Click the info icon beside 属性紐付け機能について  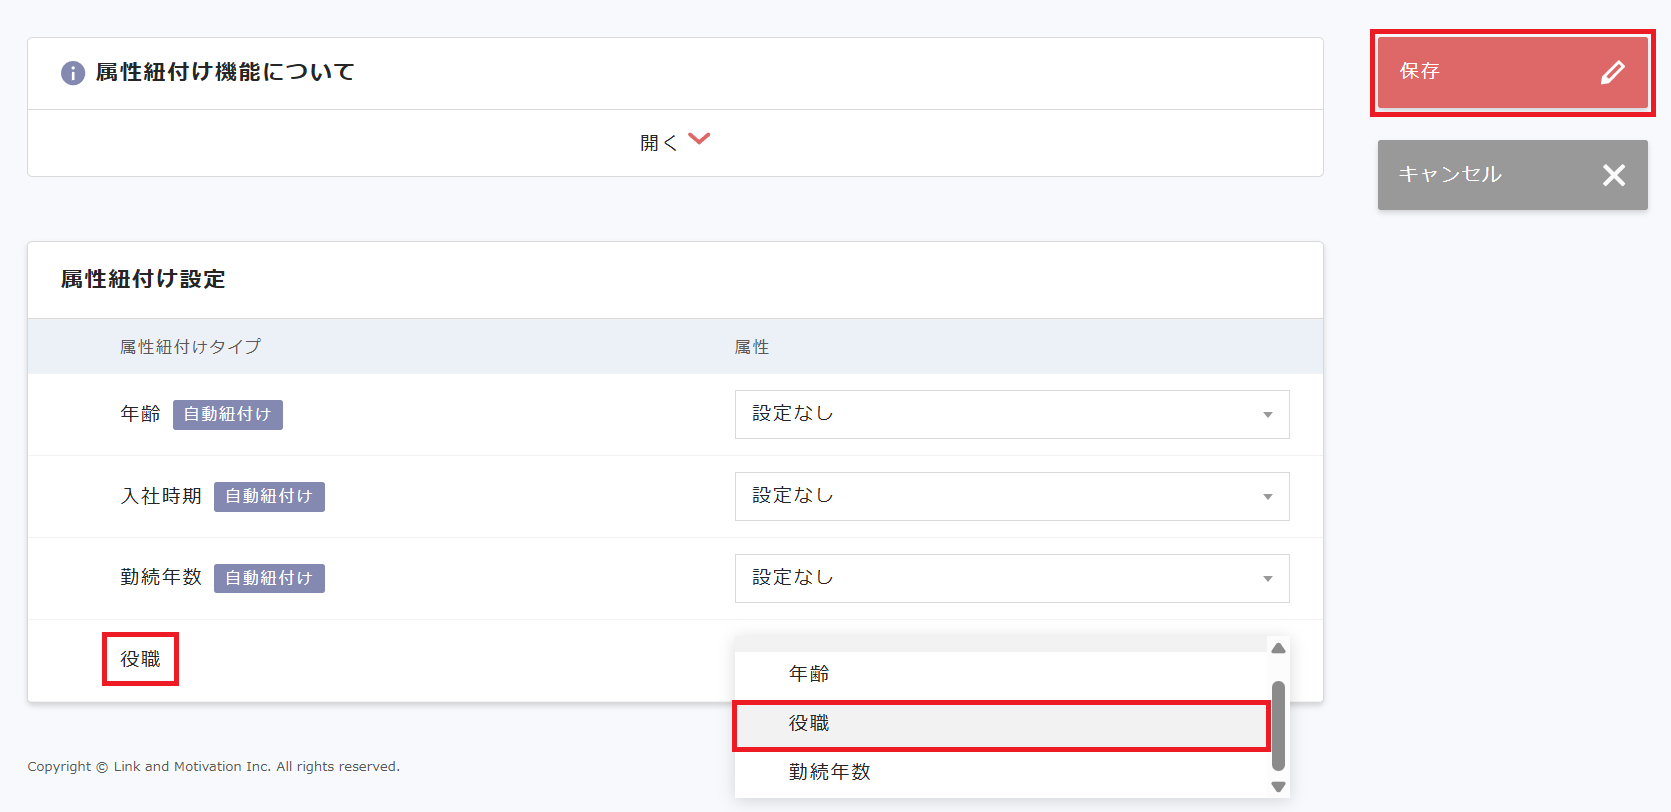click(x=73, y=73)
